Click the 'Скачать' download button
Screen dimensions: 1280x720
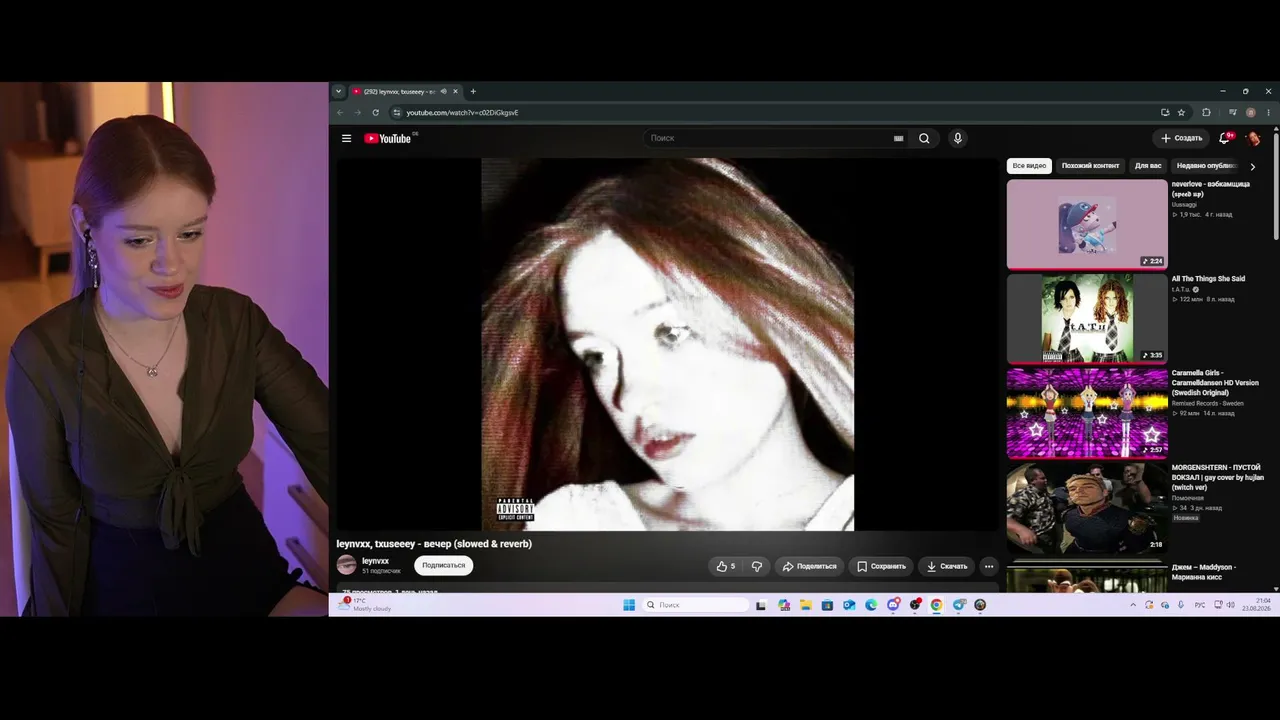947,566
